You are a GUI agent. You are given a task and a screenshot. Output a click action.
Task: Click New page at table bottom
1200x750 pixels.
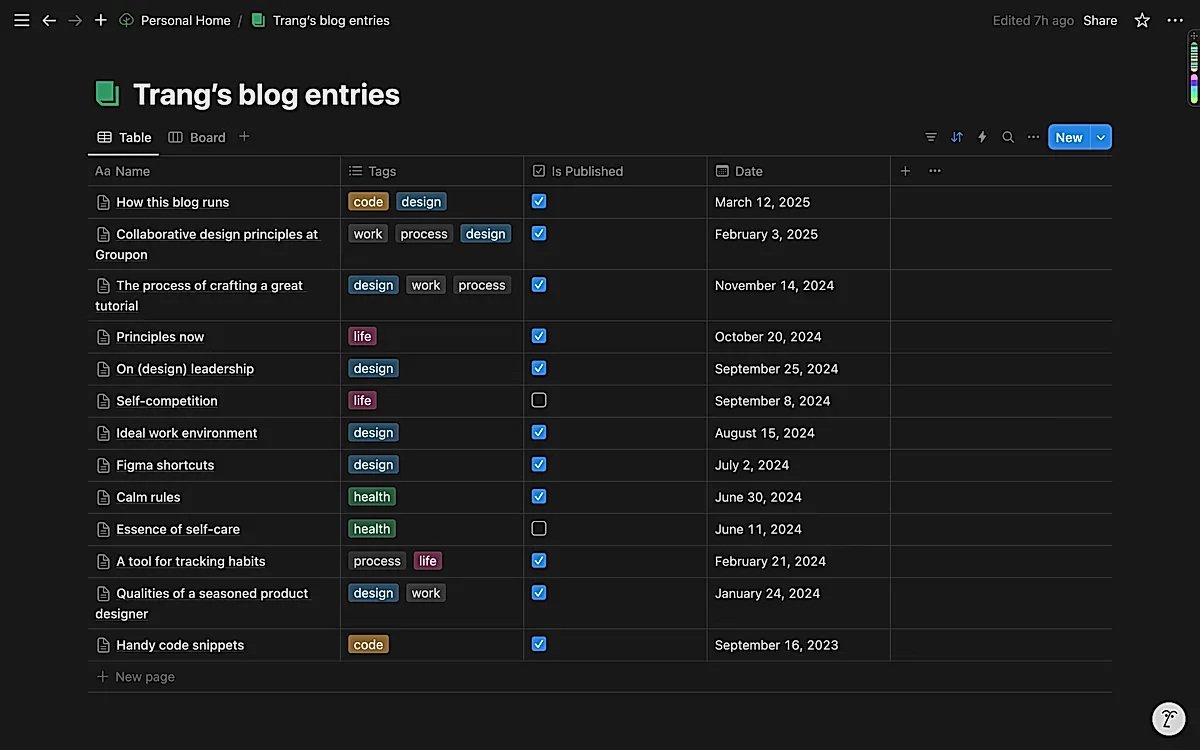[x=135, y=677]
